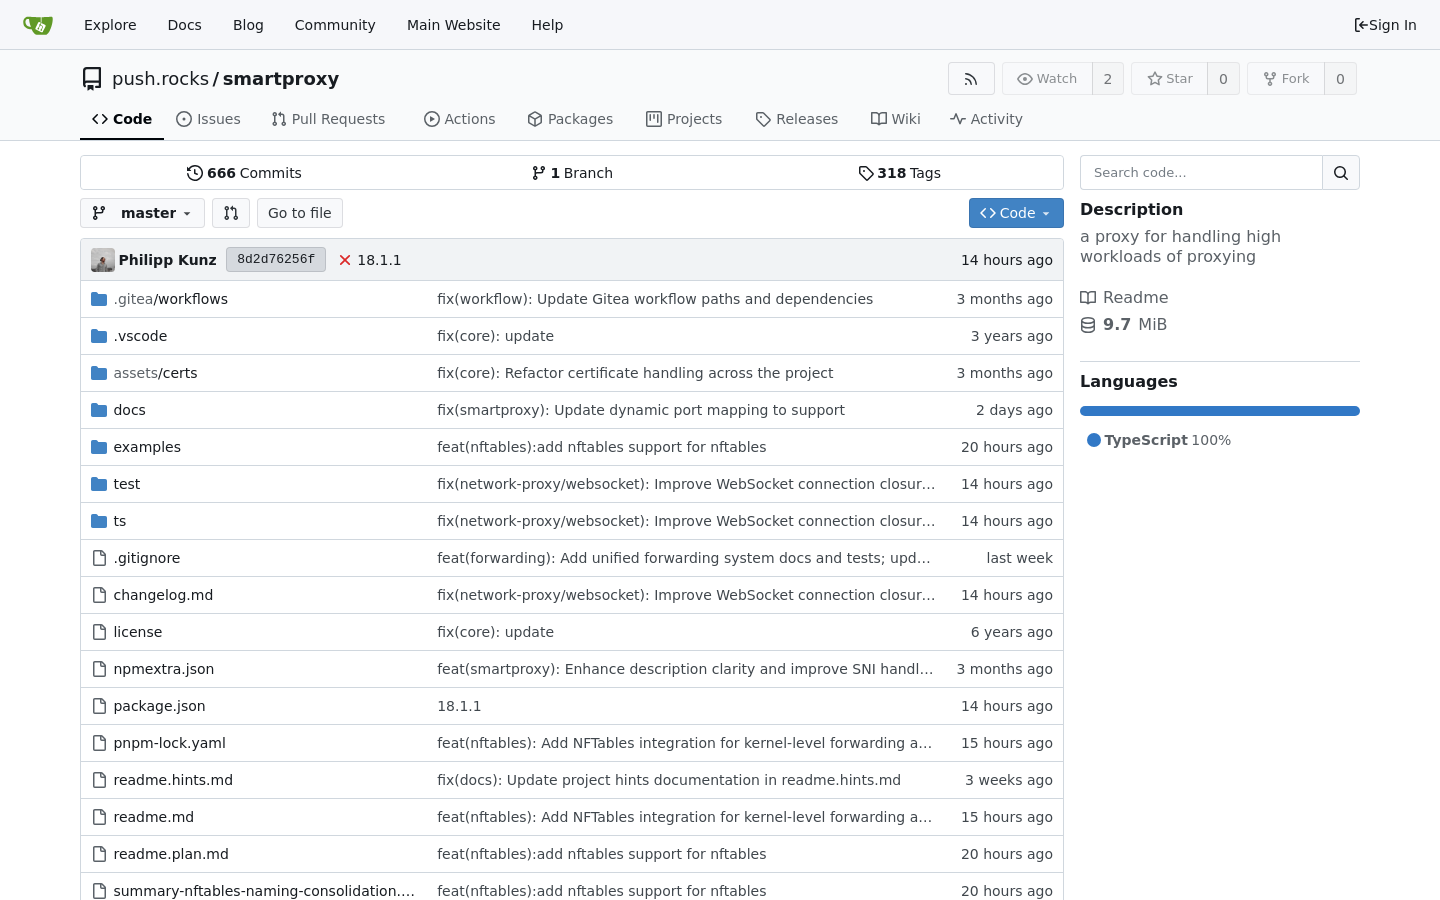Click Philipp Kunz's avatar image
1440x900 pixels.
[x=103, y=260]
